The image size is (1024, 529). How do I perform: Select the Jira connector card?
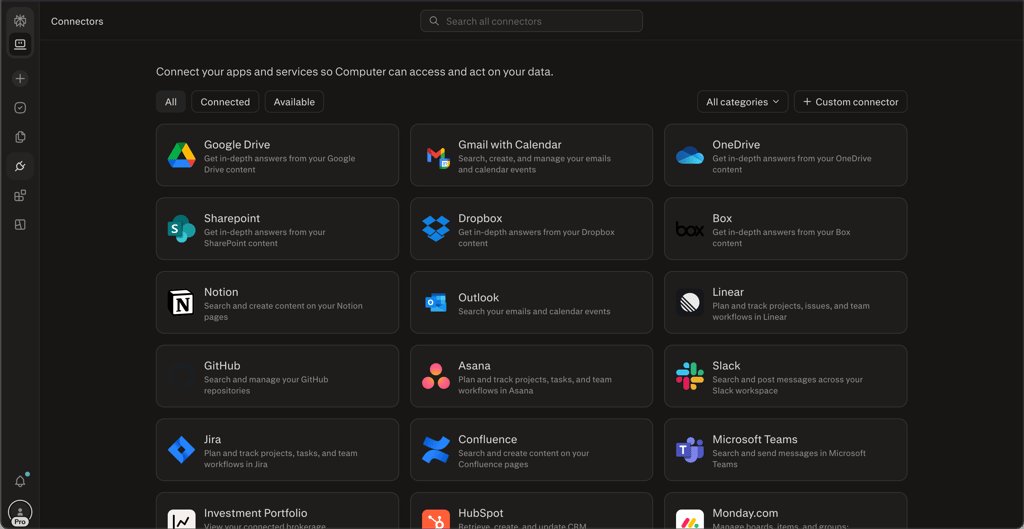pyautogui.click(x=278, y=450)
